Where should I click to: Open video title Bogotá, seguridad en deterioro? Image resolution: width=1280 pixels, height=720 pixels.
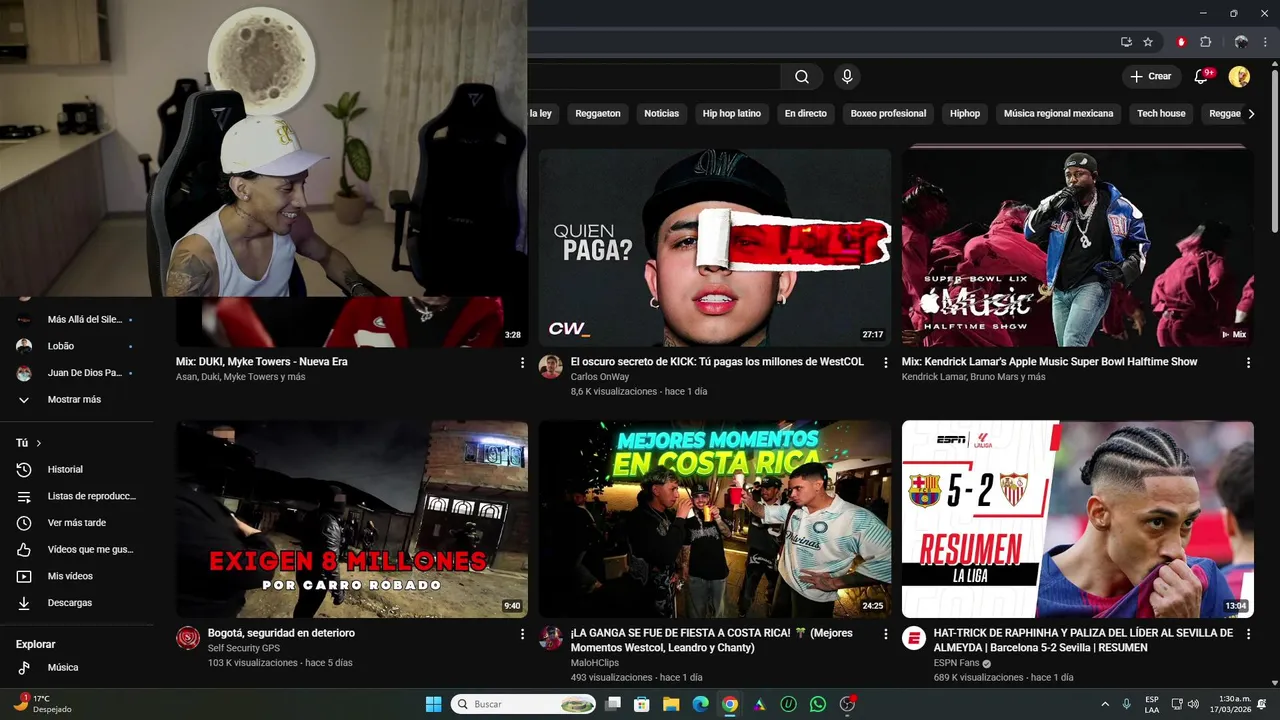tap(281, 633)
